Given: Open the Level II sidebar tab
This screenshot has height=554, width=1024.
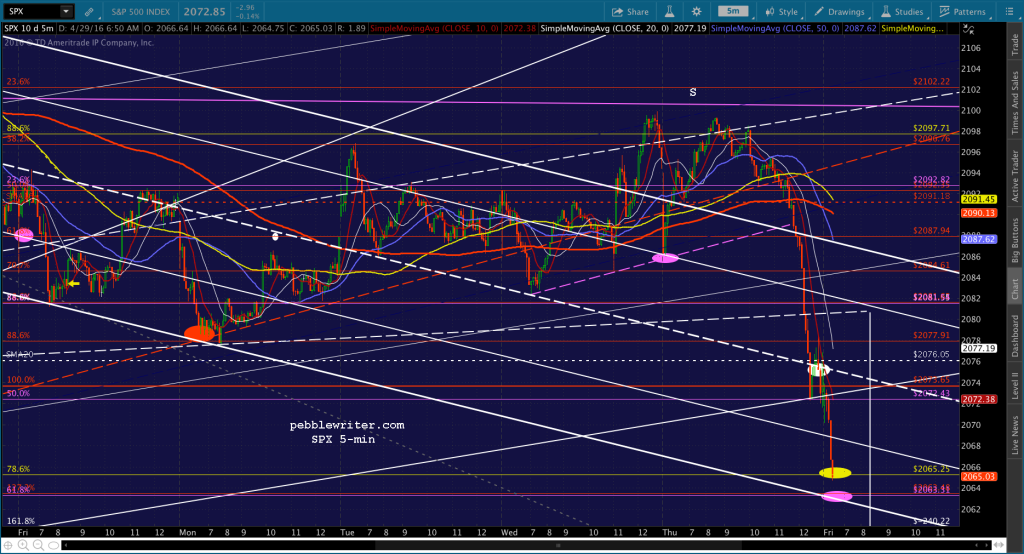Looking at the screenshot, I should pyautogui.click(x=1015, y=385).
